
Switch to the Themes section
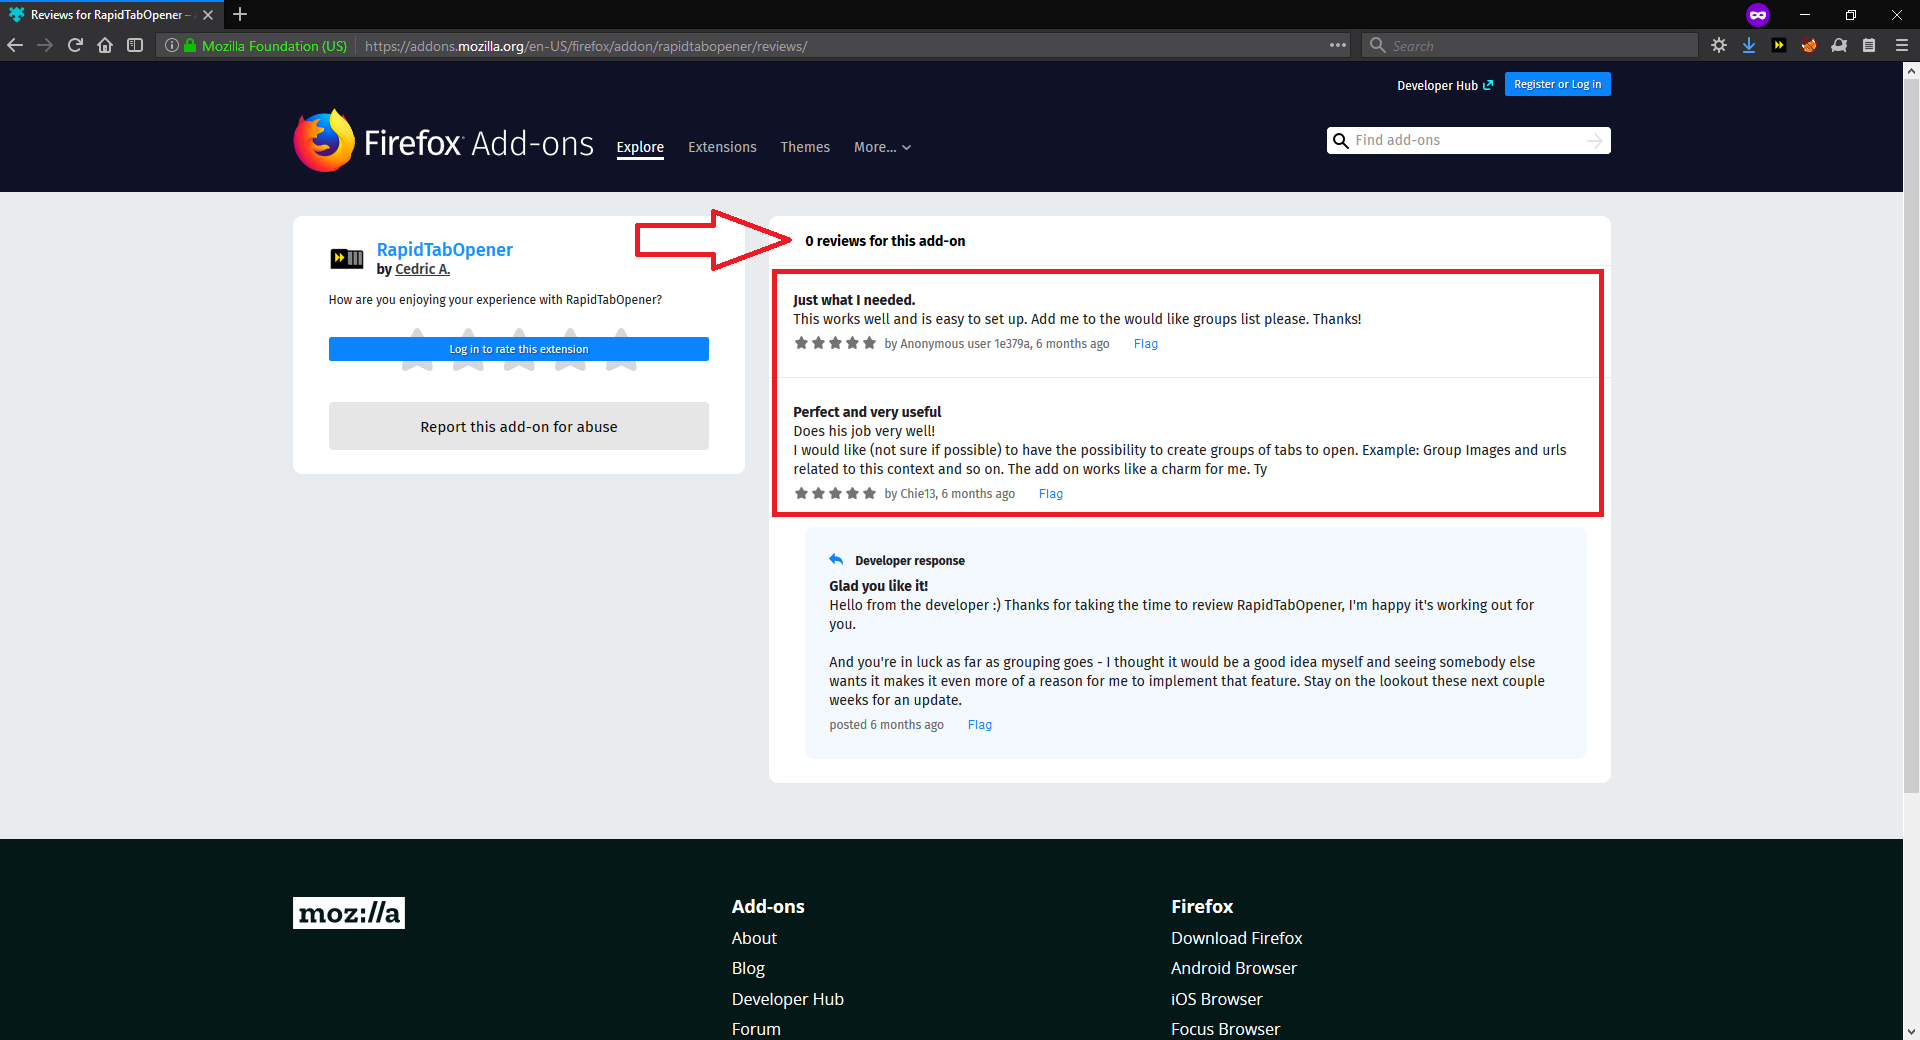click(x=804, y=147)
